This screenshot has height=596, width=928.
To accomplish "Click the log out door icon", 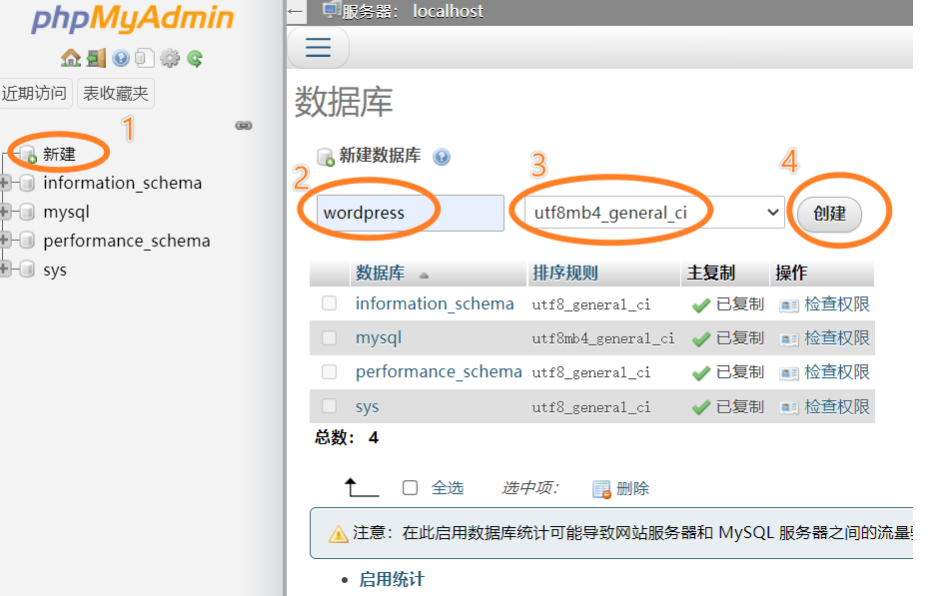I will [x=96, y=58].
